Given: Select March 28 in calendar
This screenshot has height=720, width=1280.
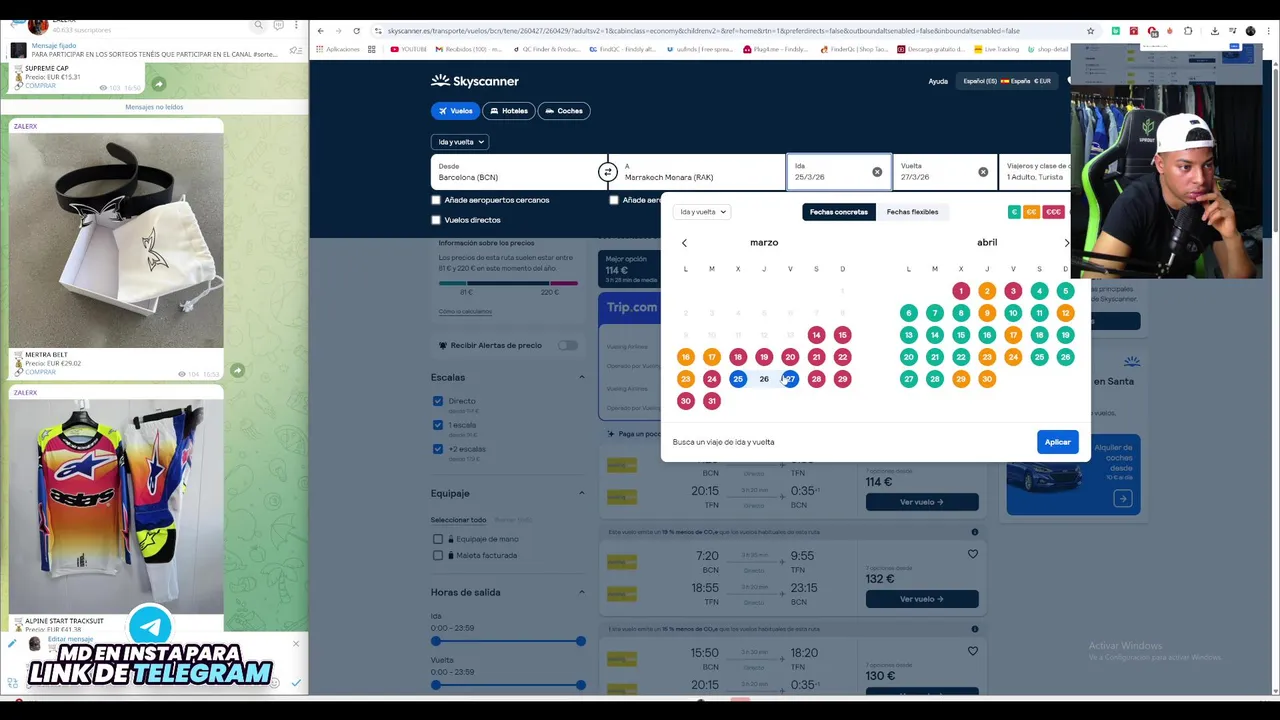Looking at the screenshot, I should pyautogui.click(x=816, y=379).
